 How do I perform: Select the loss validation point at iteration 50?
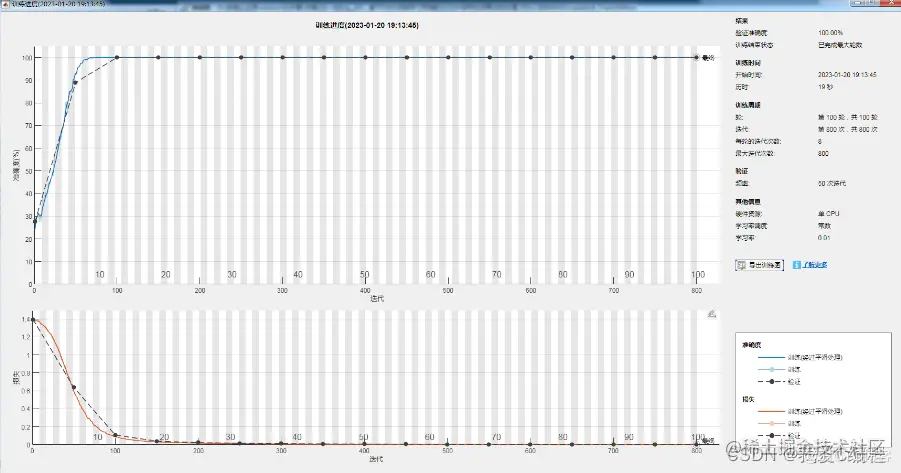click(x=74, y=387)
